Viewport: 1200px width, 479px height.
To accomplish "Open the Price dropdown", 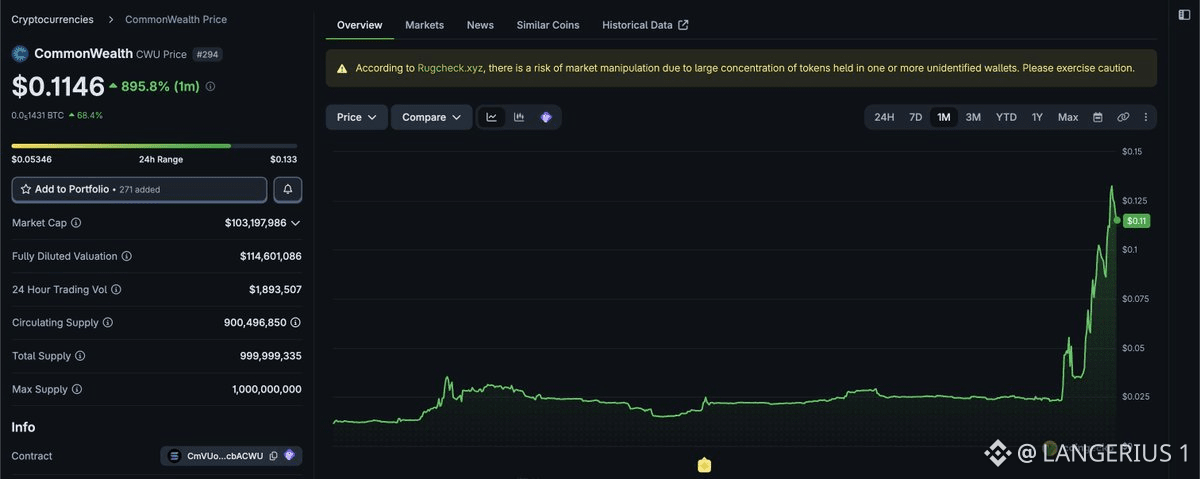I will (x=357, y=117).
